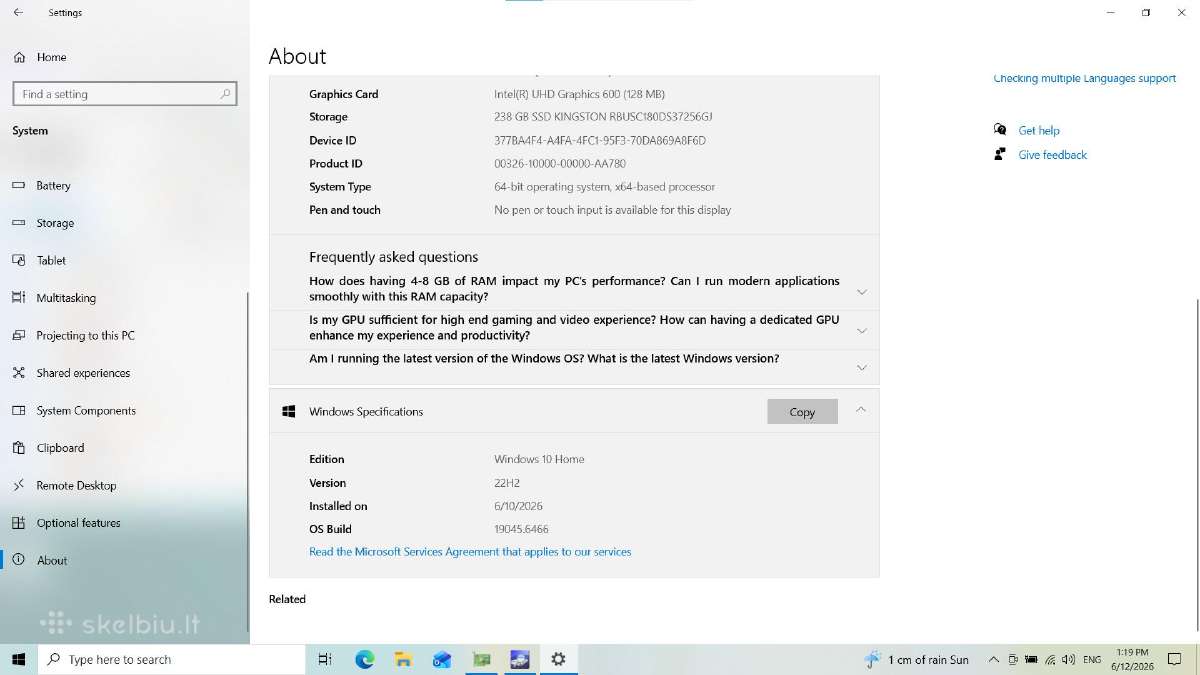Click the Settings gear taskbar icon
The image size is (1200, 675).
point(558,659)
